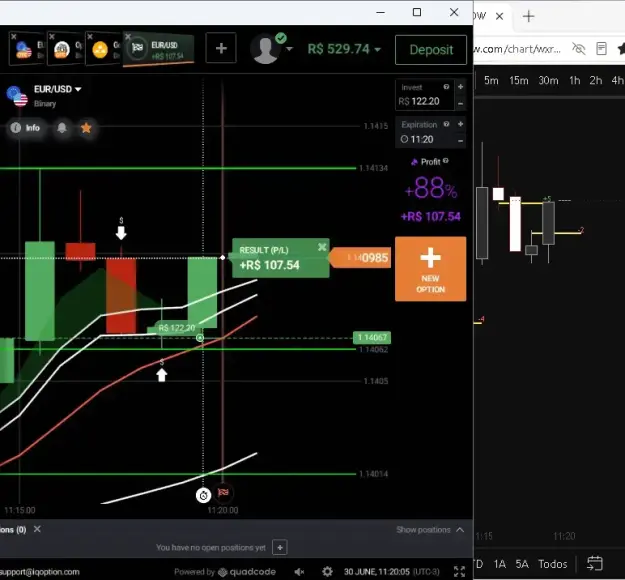Increase invest amount with plus
625x580 pixels.
click(460, 87)
